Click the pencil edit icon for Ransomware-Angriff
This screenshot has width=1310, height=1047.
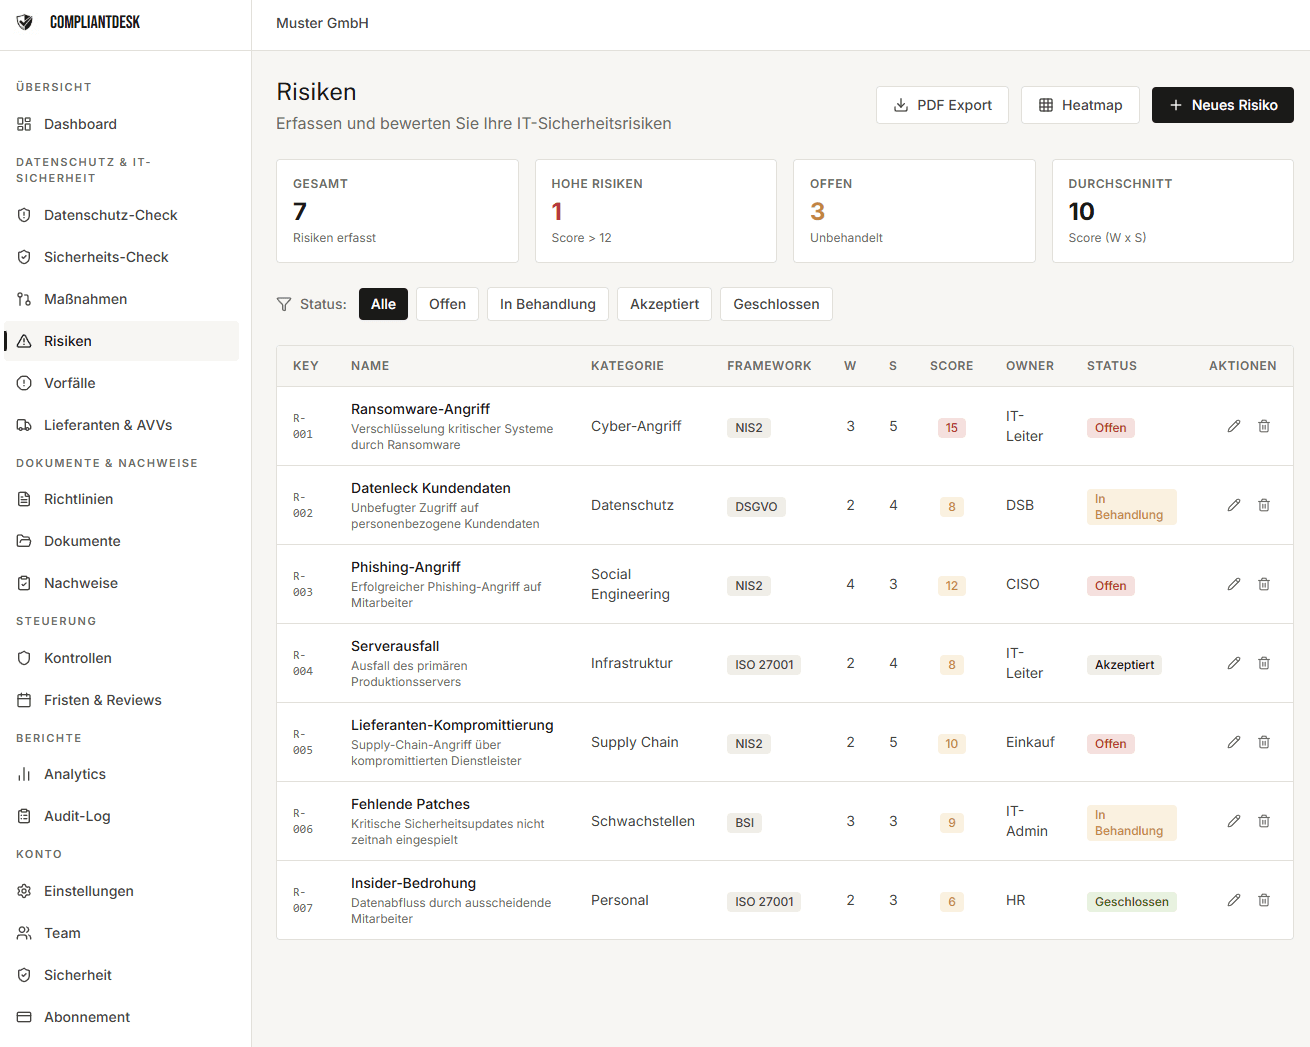coord(1234,426)
